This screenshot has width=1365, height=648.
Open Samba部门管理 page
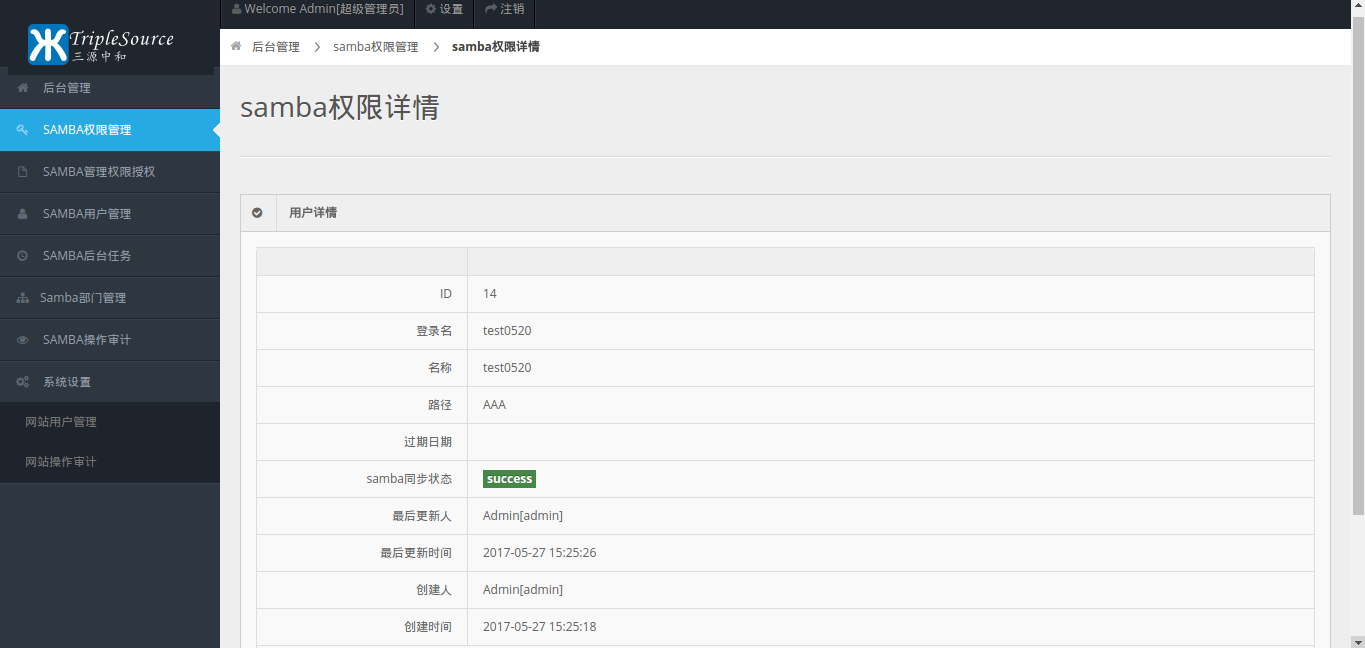click(x=110, y=298)
